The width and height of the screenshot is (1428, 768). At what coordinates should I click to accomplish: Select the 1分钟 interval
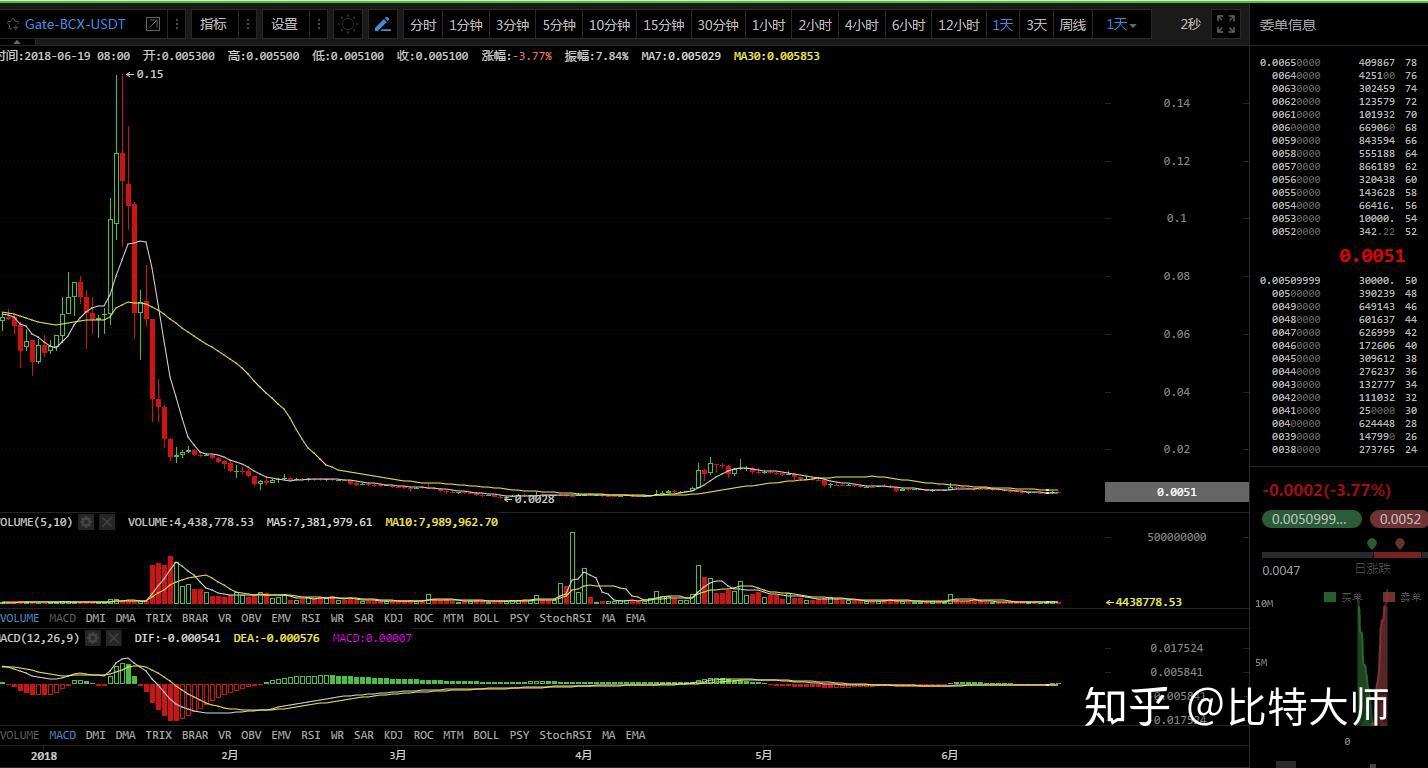point(465,25)
